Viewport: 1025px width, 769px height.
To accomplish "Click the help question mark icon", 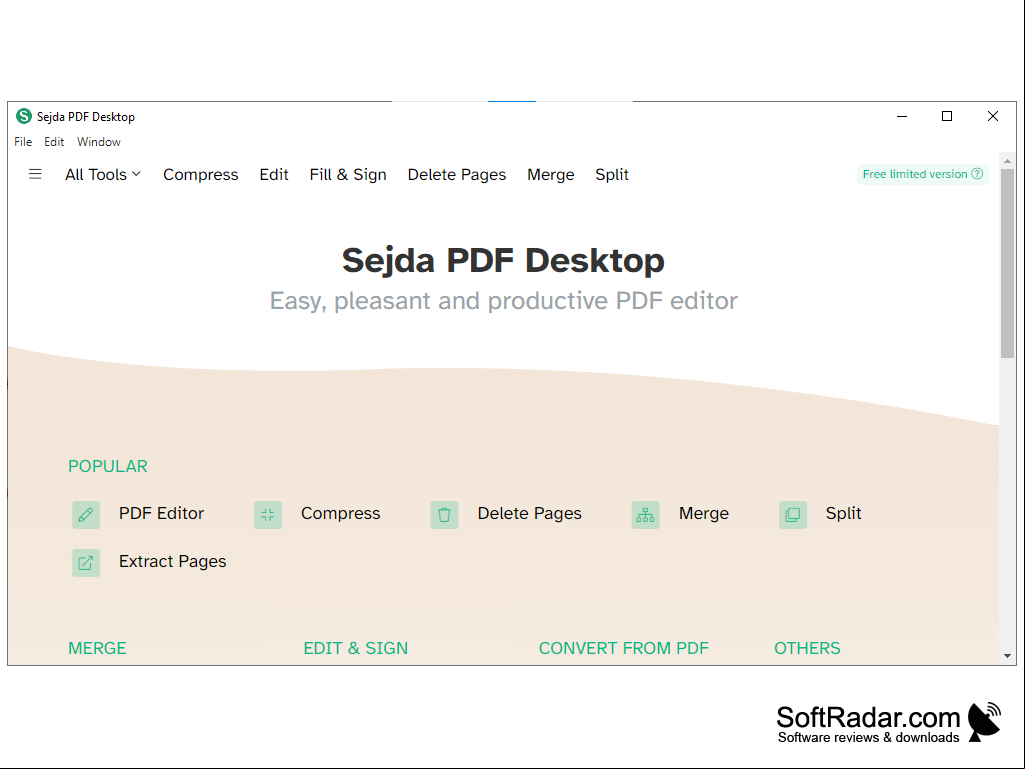I will [x=977, y=174].
